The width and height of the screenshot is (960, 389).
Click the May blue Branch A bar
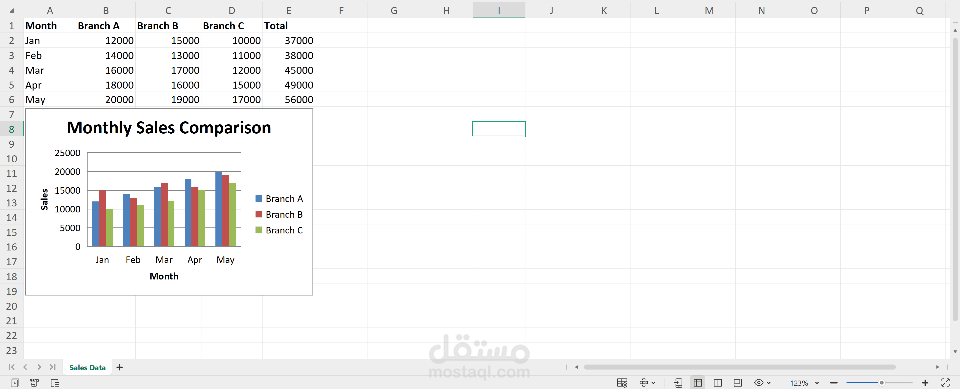tap(219, 209)
